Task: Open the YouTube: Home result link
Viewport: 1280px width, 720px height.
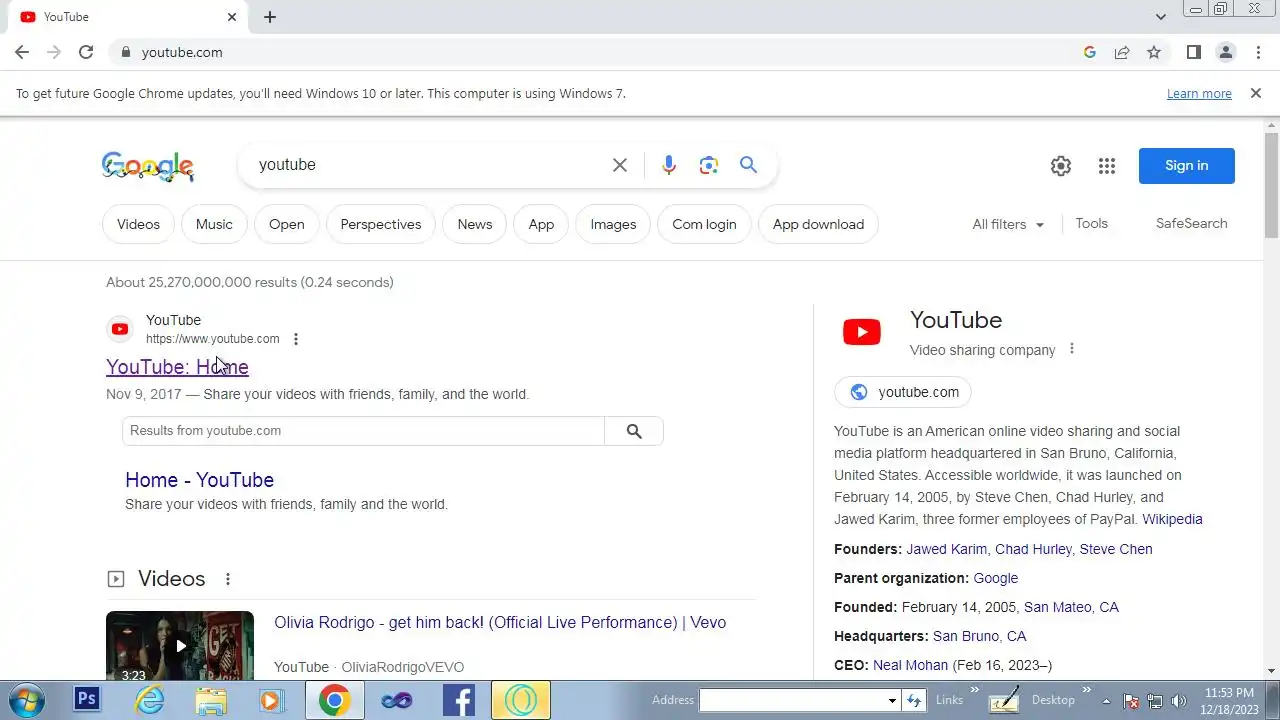Action: click(177, 367)
